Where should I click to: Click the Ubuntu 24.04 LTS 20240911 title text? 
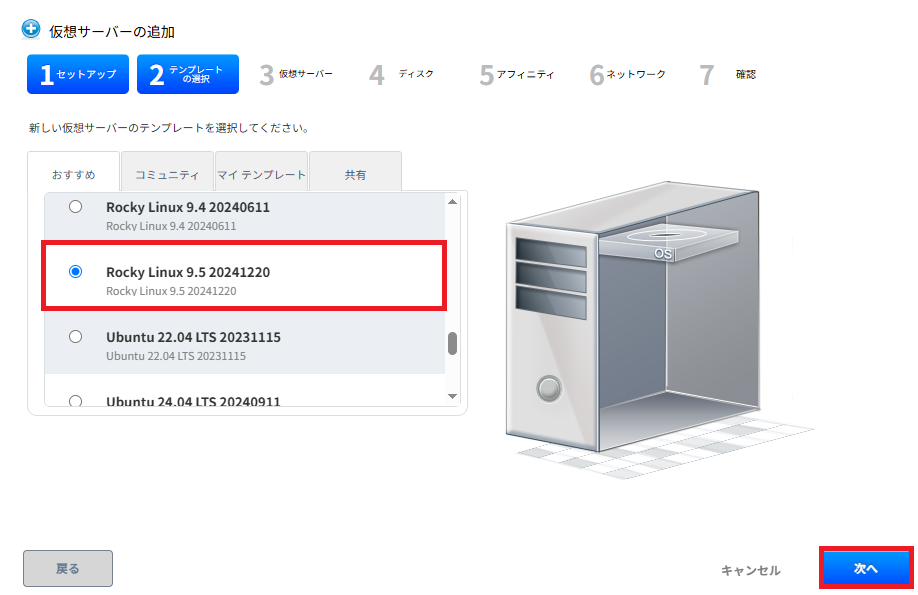coord(193,401)
